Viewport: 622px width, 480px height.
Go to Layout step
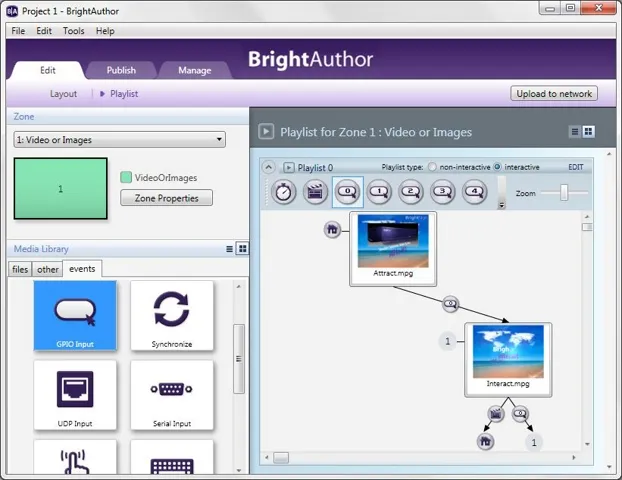pos(63,94)
